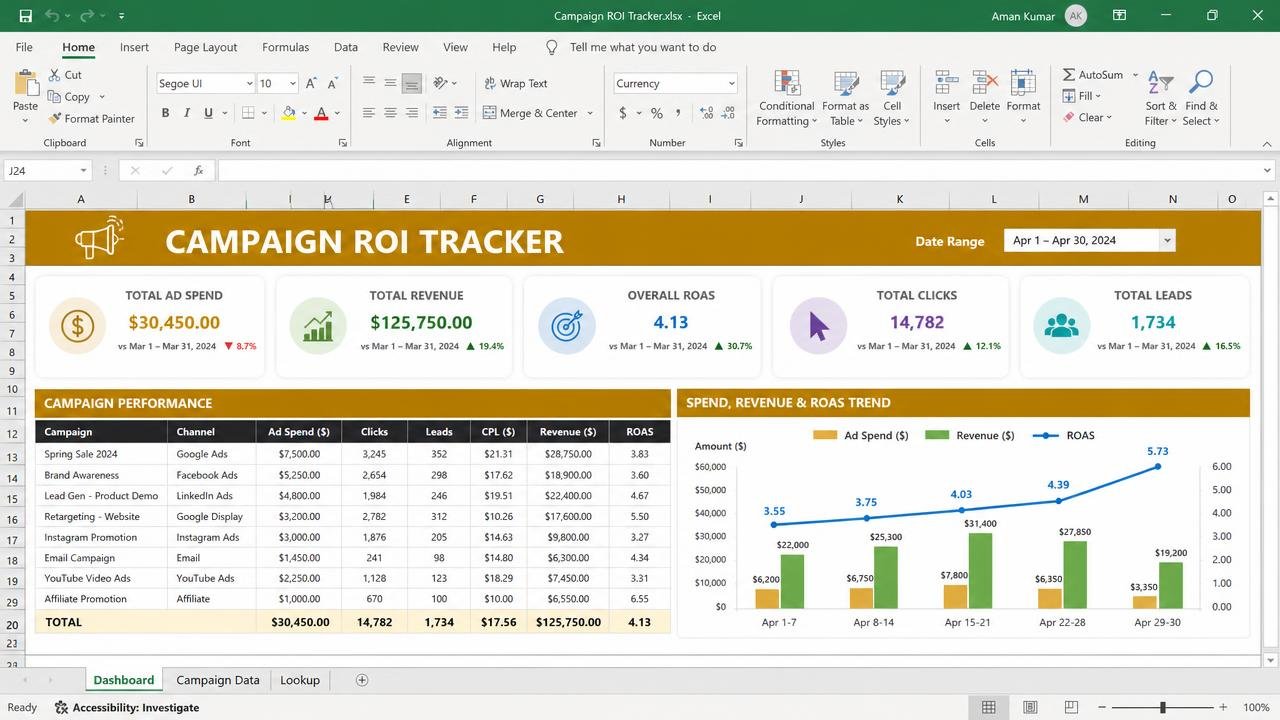Enable Center horizontal alignment
Image resolution: width=1280 pixels, height=720 pixels.
[390, 113]
